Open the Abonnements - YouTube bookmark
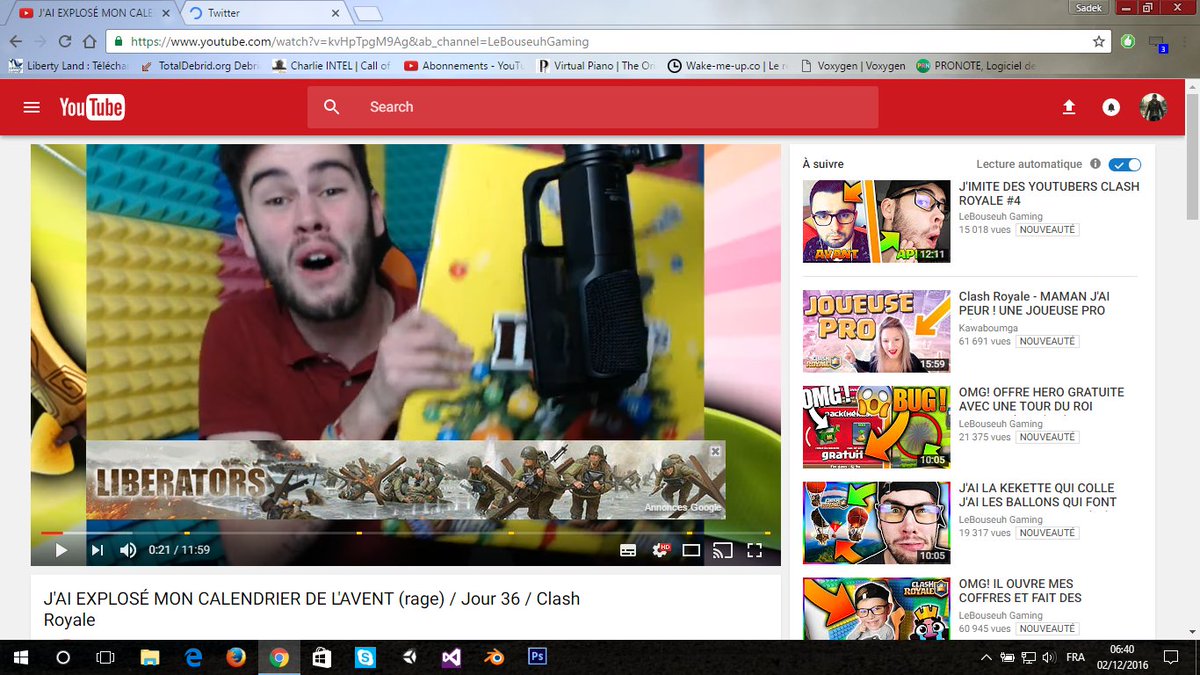Screen dimensions: 1200x675 click(x=463, y=66)
